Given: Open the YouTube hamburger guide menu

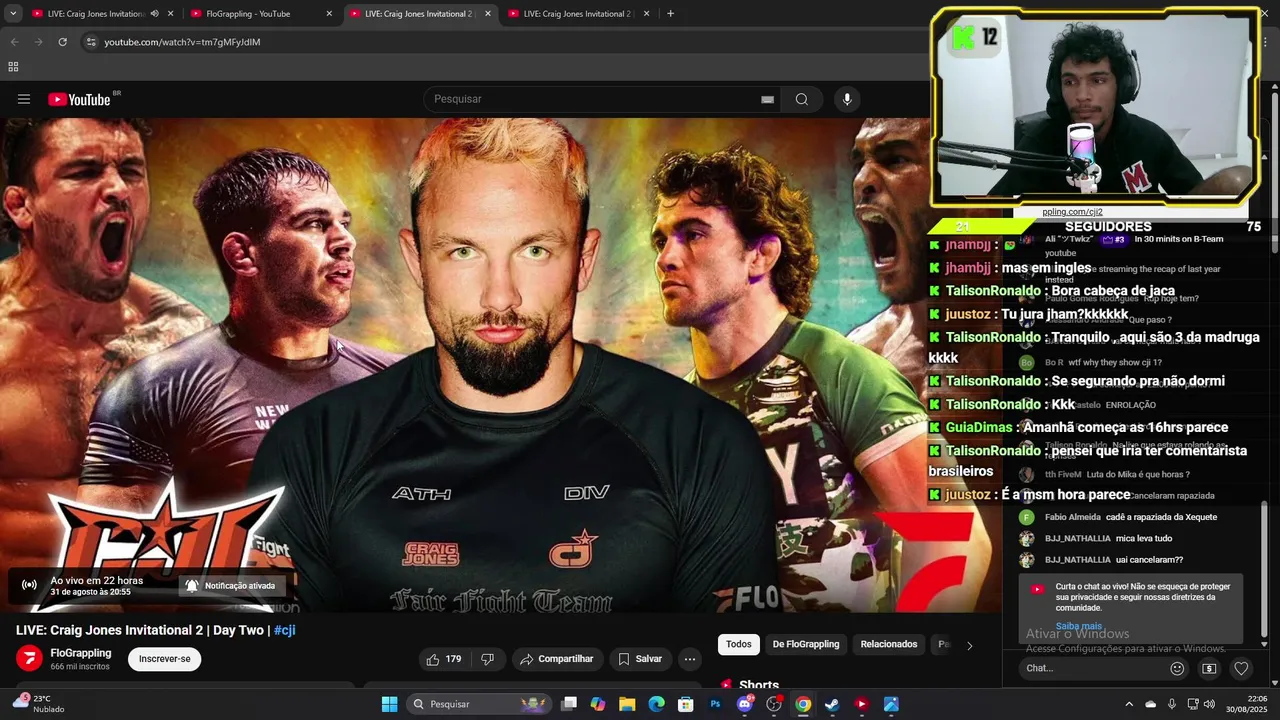Looking at the screenshot, I should coord(24,99).
